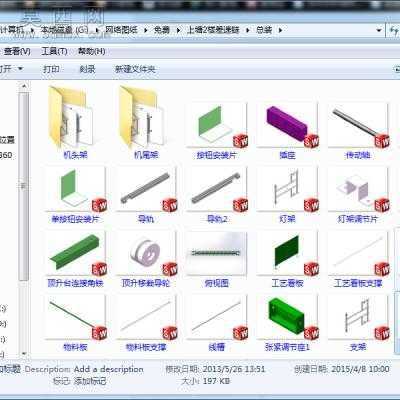This screenshot has width=400, height=400.
Task: Select the 顶升移栽导轮 wheel part
Action: coord(146,259)
